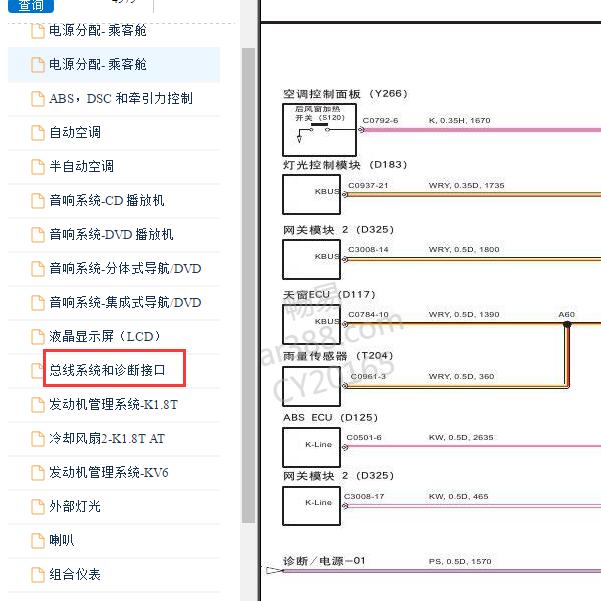Click 灯光控制模块 (D183) component label
The width and height of the screenshot is (601, 601).
coord(345,165)
